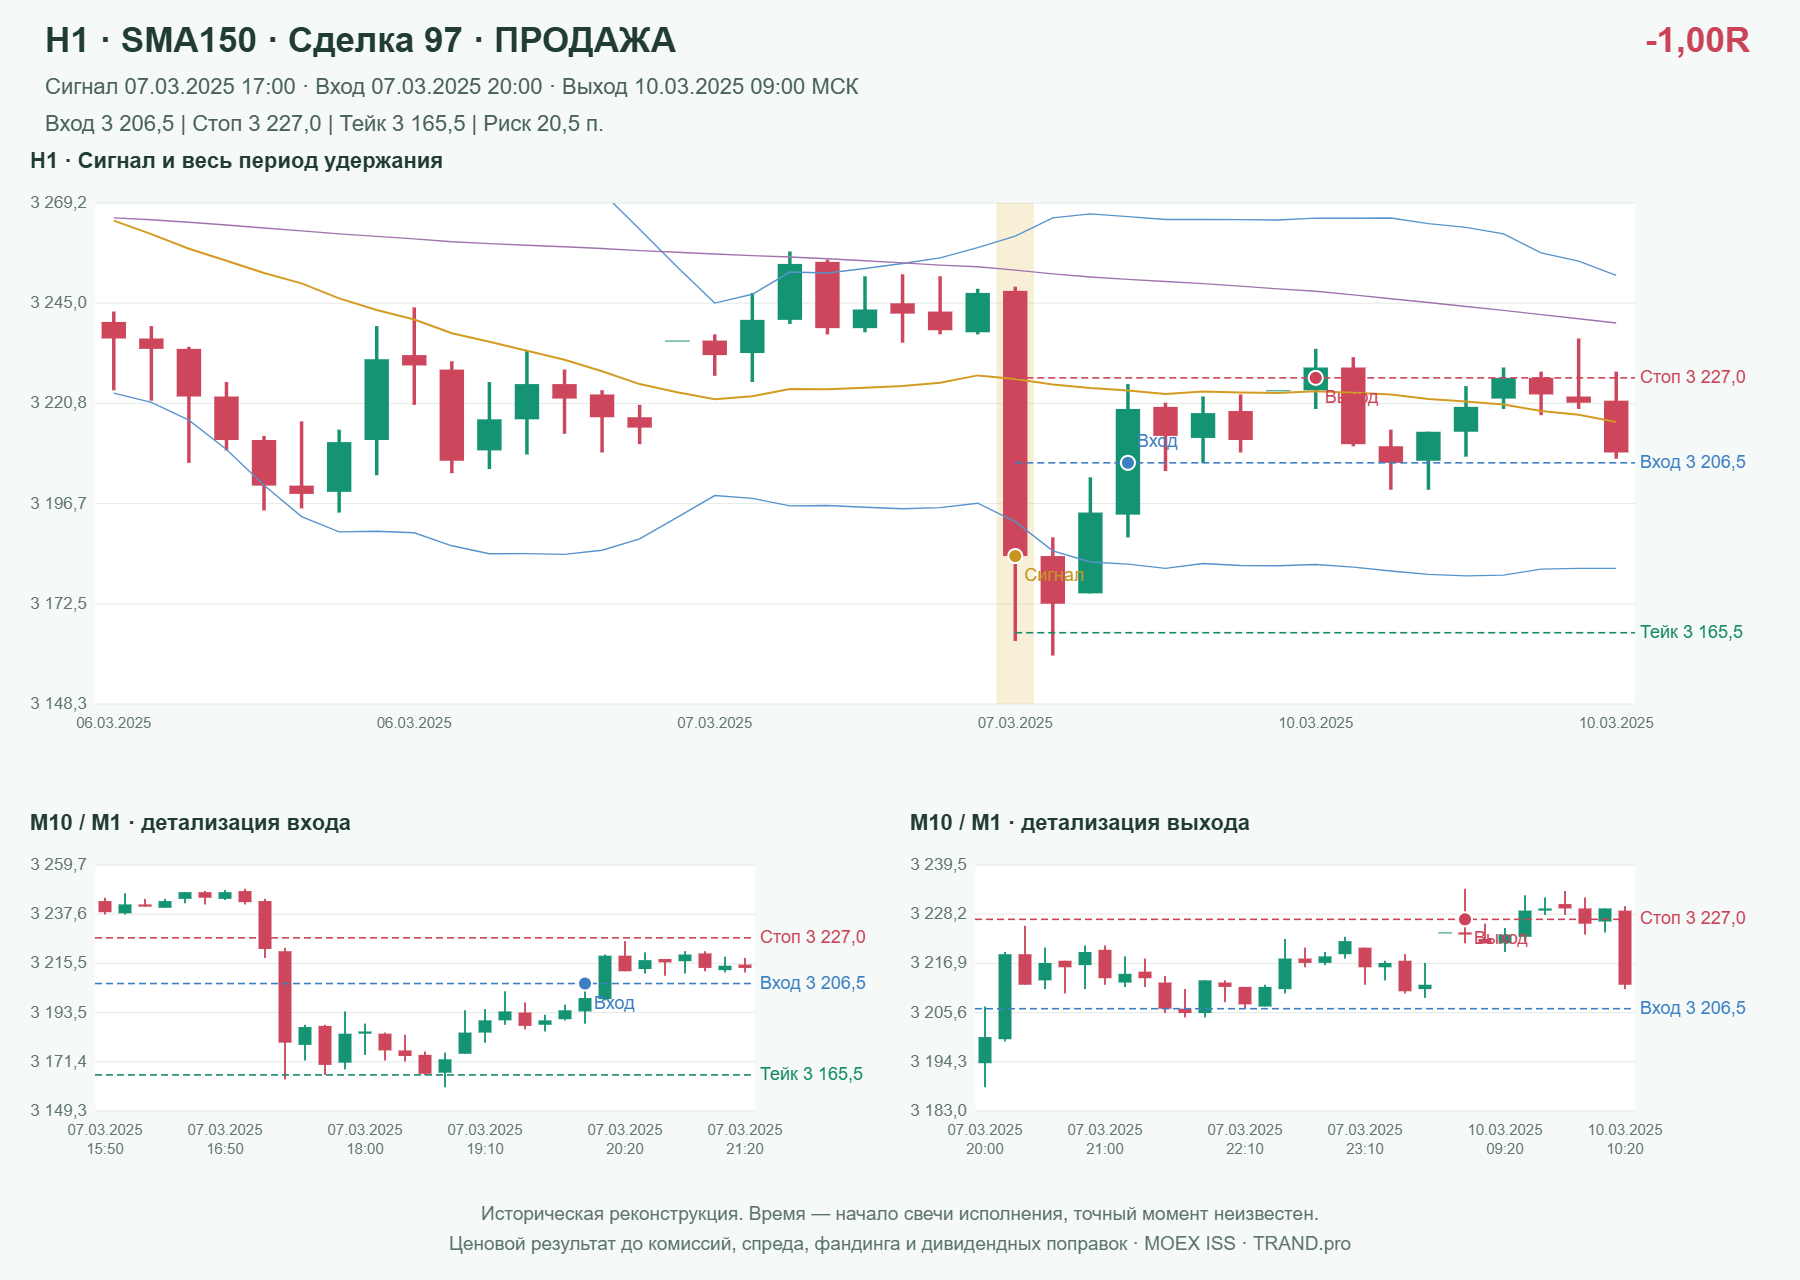Click the '07.03.2025 20:20' time label in entry chart
The image size is (1800, 1280).
tap(625, 1139)
